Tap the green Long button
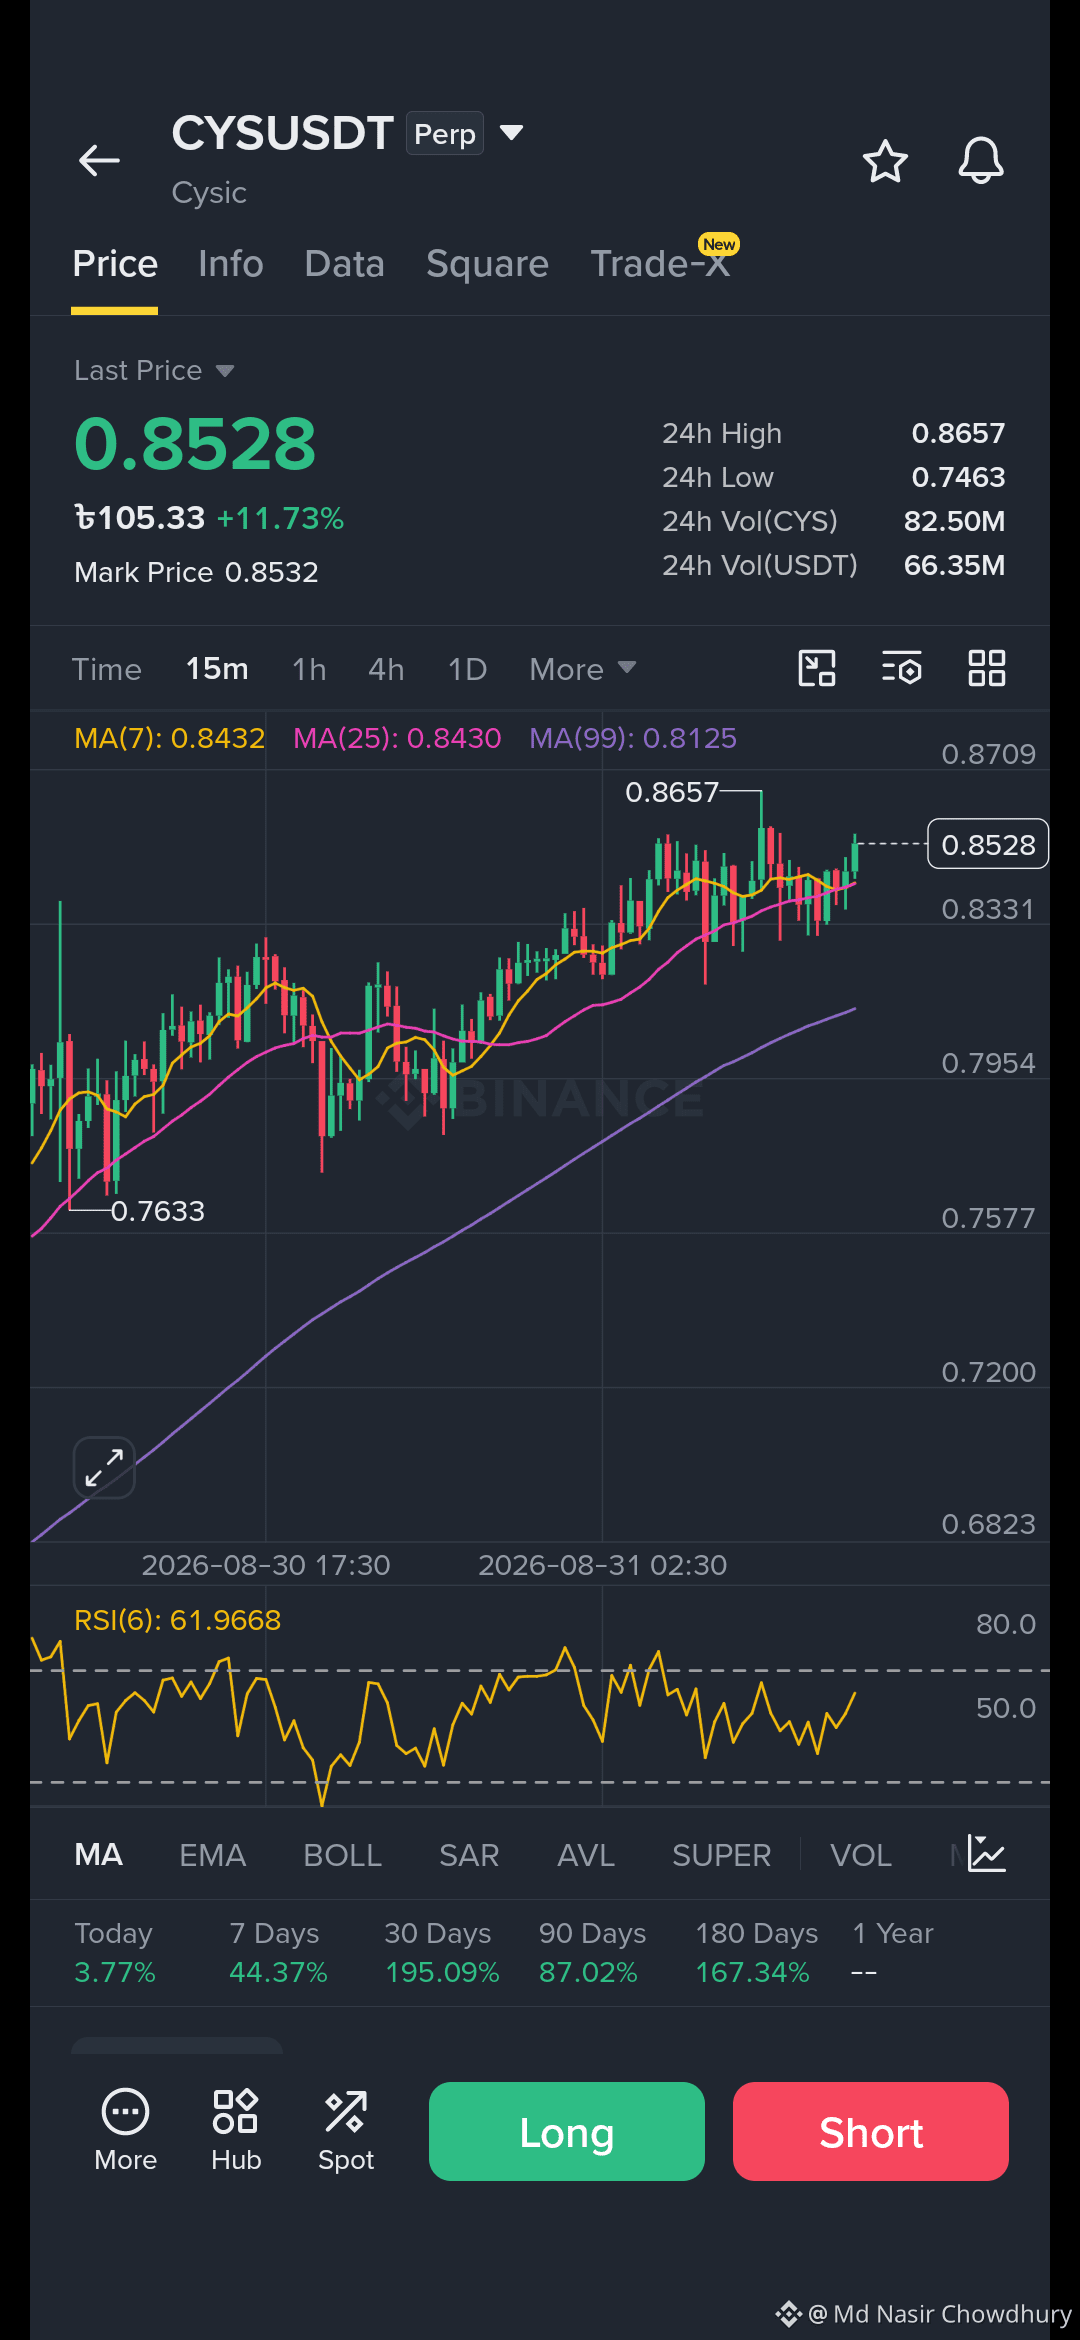This screenshot has width=1080, height=2340. (567, 2131)
